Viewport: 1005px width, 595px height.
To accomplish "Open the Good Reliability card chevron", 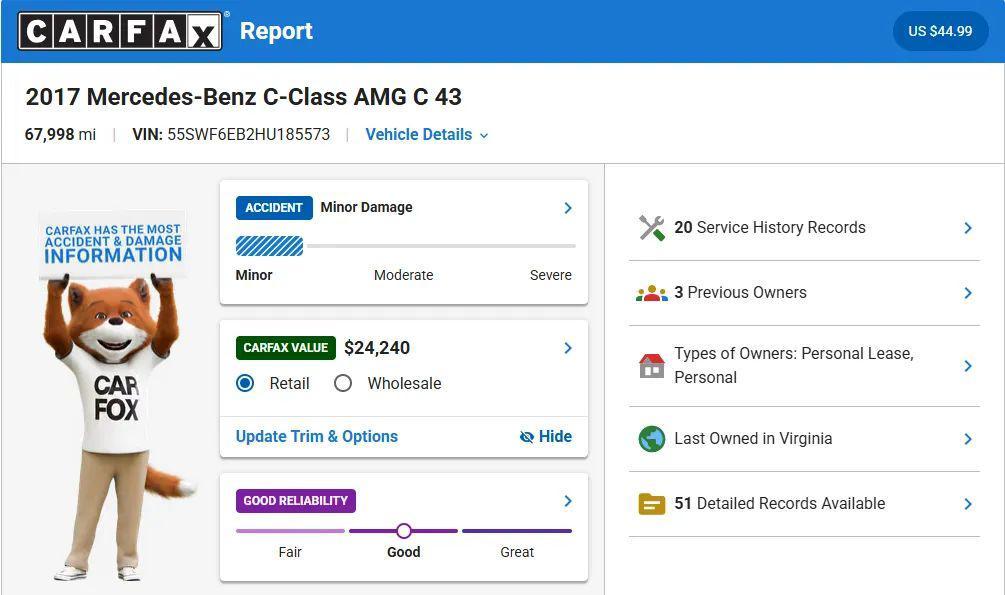I will pos(568,501).
